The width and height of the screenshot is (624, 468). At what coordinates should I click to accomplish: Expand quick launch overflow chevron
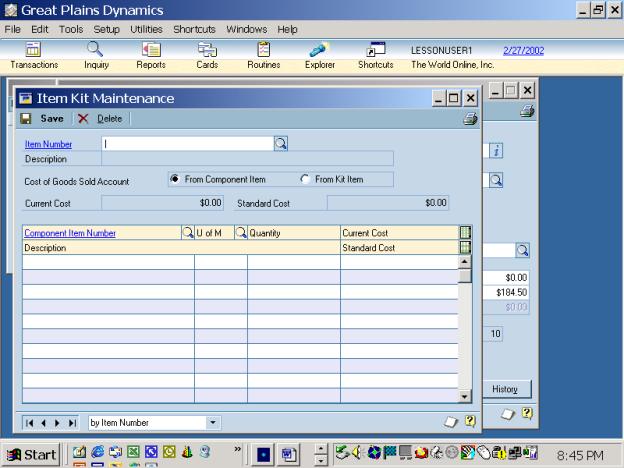pos(238,449)
